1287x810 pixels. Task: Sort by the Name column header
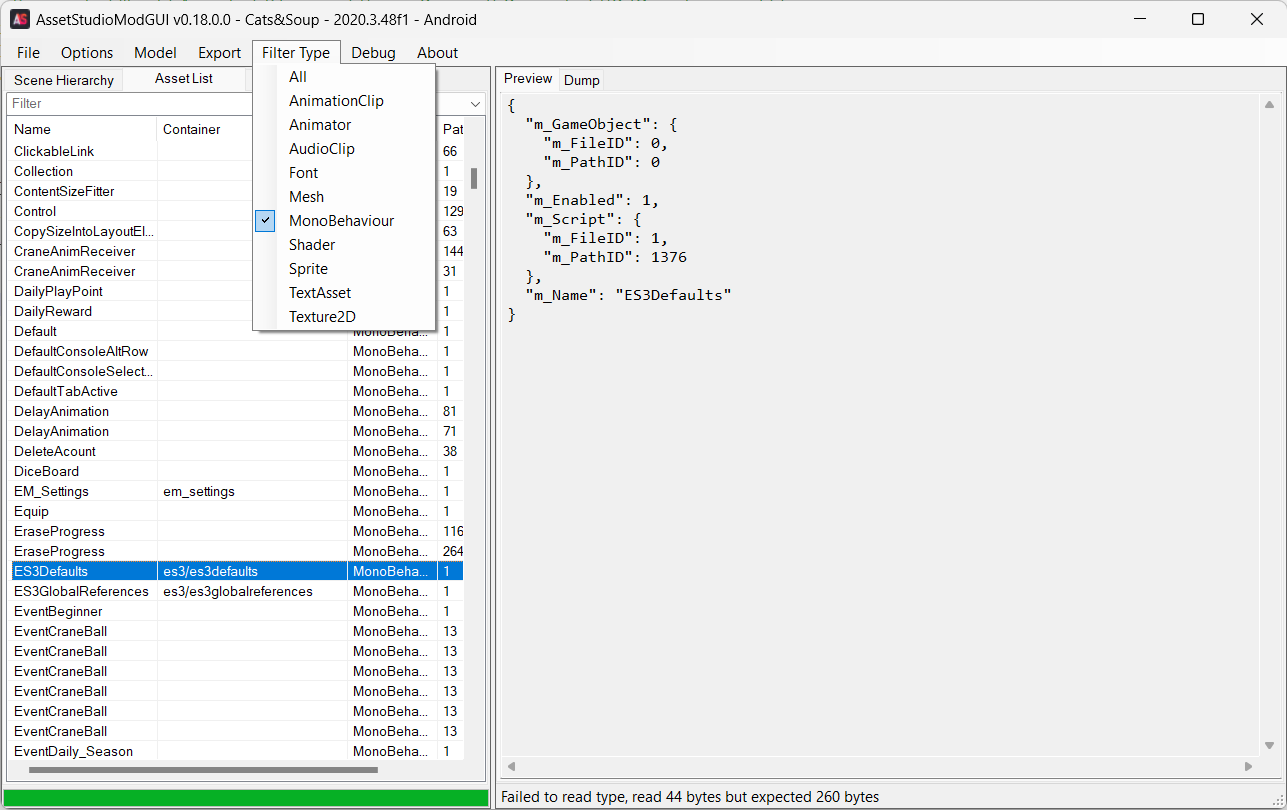click(82, 129)
